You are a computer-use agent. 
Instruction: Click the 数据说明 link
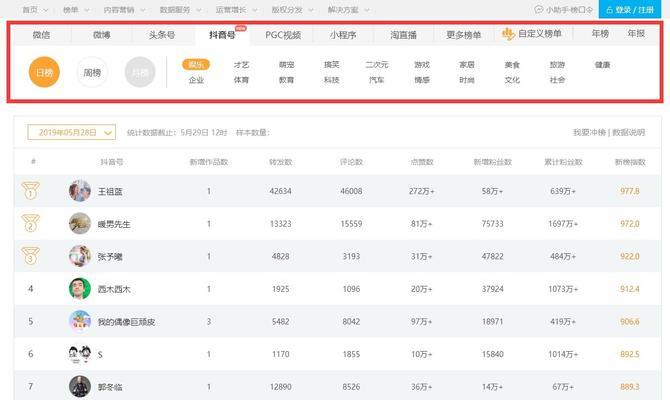(629, 132)
